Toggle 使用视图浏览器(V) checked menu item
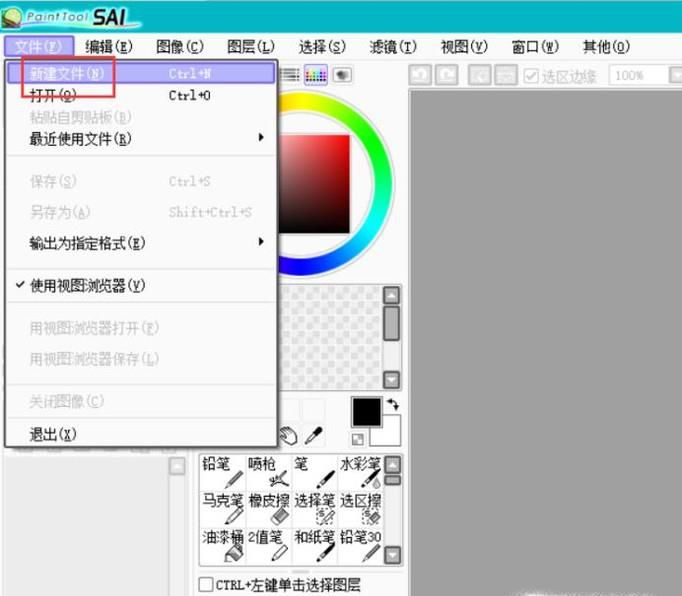The width and height of the screenshot is (682, 596). click(141, 286)
